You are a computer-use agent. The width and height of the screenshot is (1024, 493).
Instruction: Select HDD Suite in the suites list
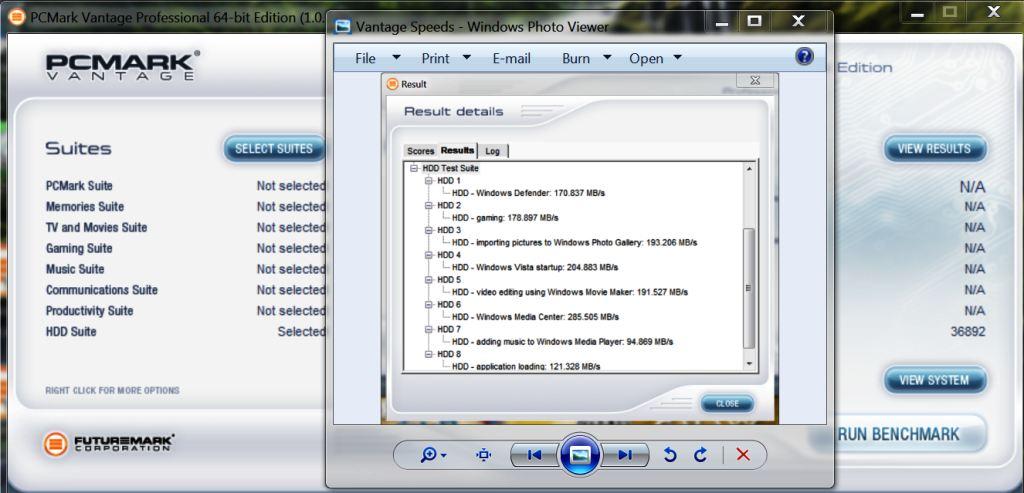[71, 332]
